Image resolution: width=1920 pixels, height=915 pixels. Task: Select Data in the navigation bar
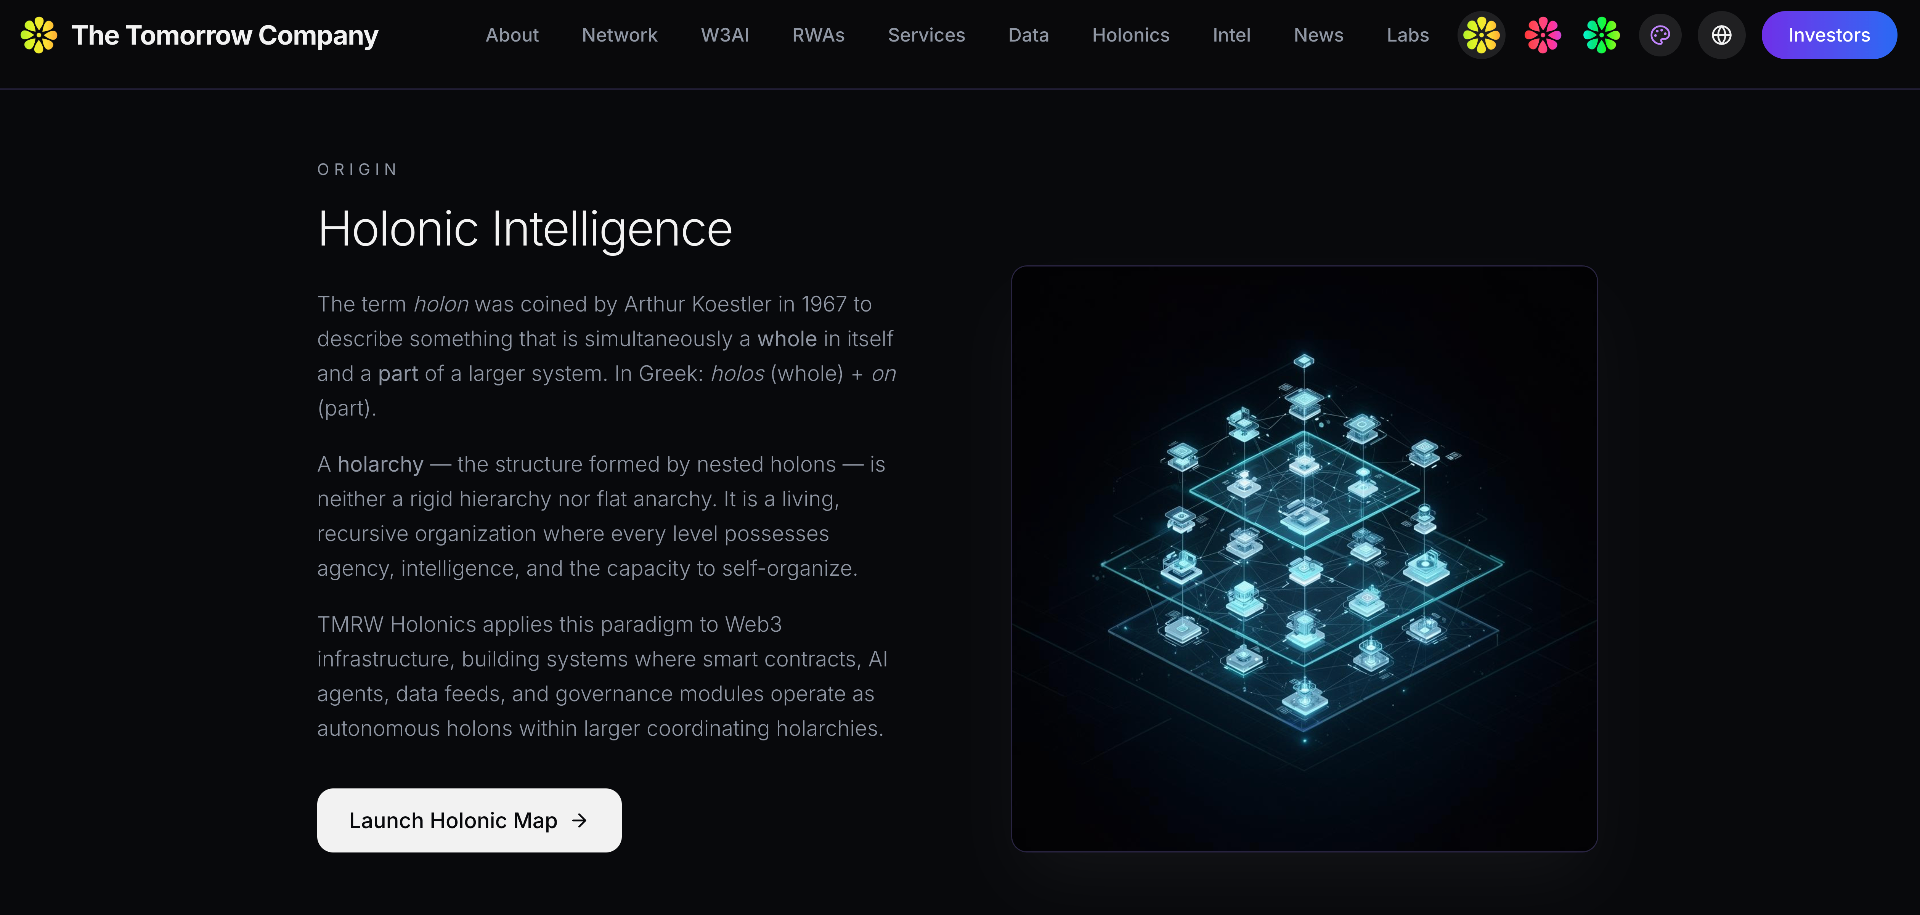[1029, 35]
